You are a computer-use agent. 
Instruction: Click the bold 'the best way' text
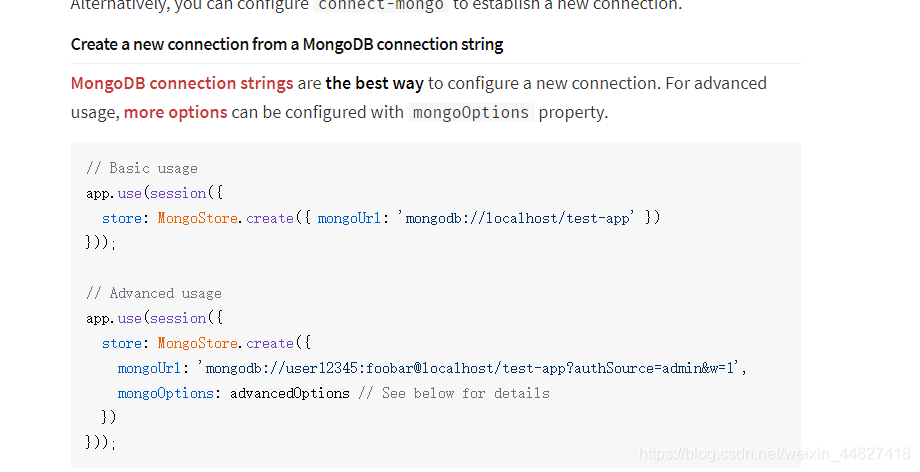click(x=374, y=83)
